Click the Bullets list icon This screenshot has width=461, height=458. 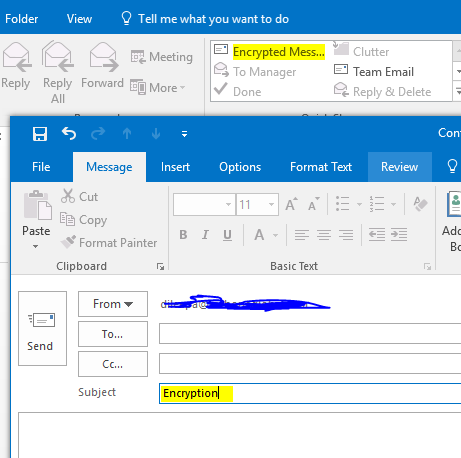tap(343, 204)
